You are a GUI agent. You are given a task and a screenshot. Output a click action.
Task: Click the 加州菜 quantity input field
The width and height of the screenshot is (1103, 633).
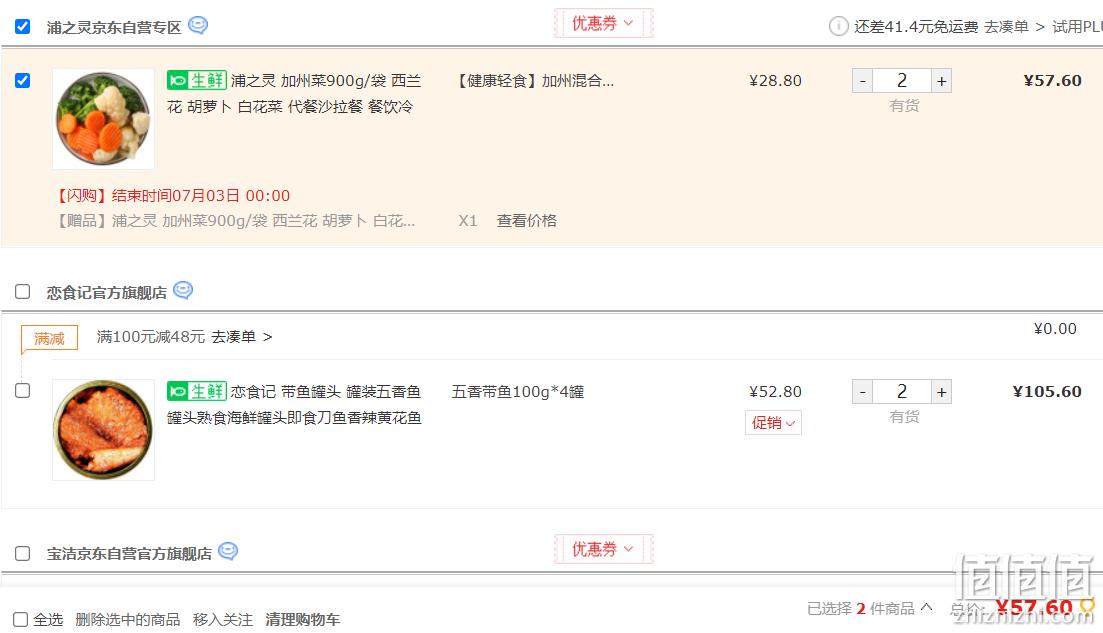[x=902, y=81]
